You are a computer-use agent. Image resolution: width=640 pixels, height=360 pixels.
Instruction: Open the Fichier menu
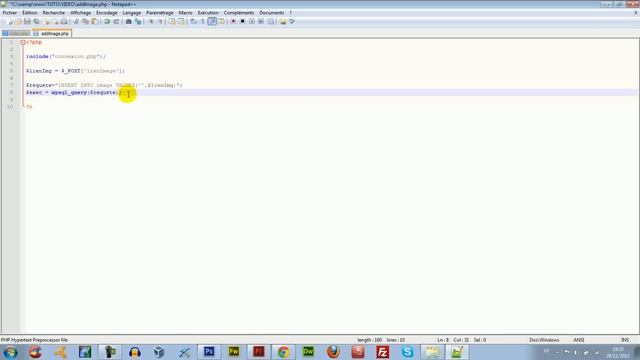10,13
